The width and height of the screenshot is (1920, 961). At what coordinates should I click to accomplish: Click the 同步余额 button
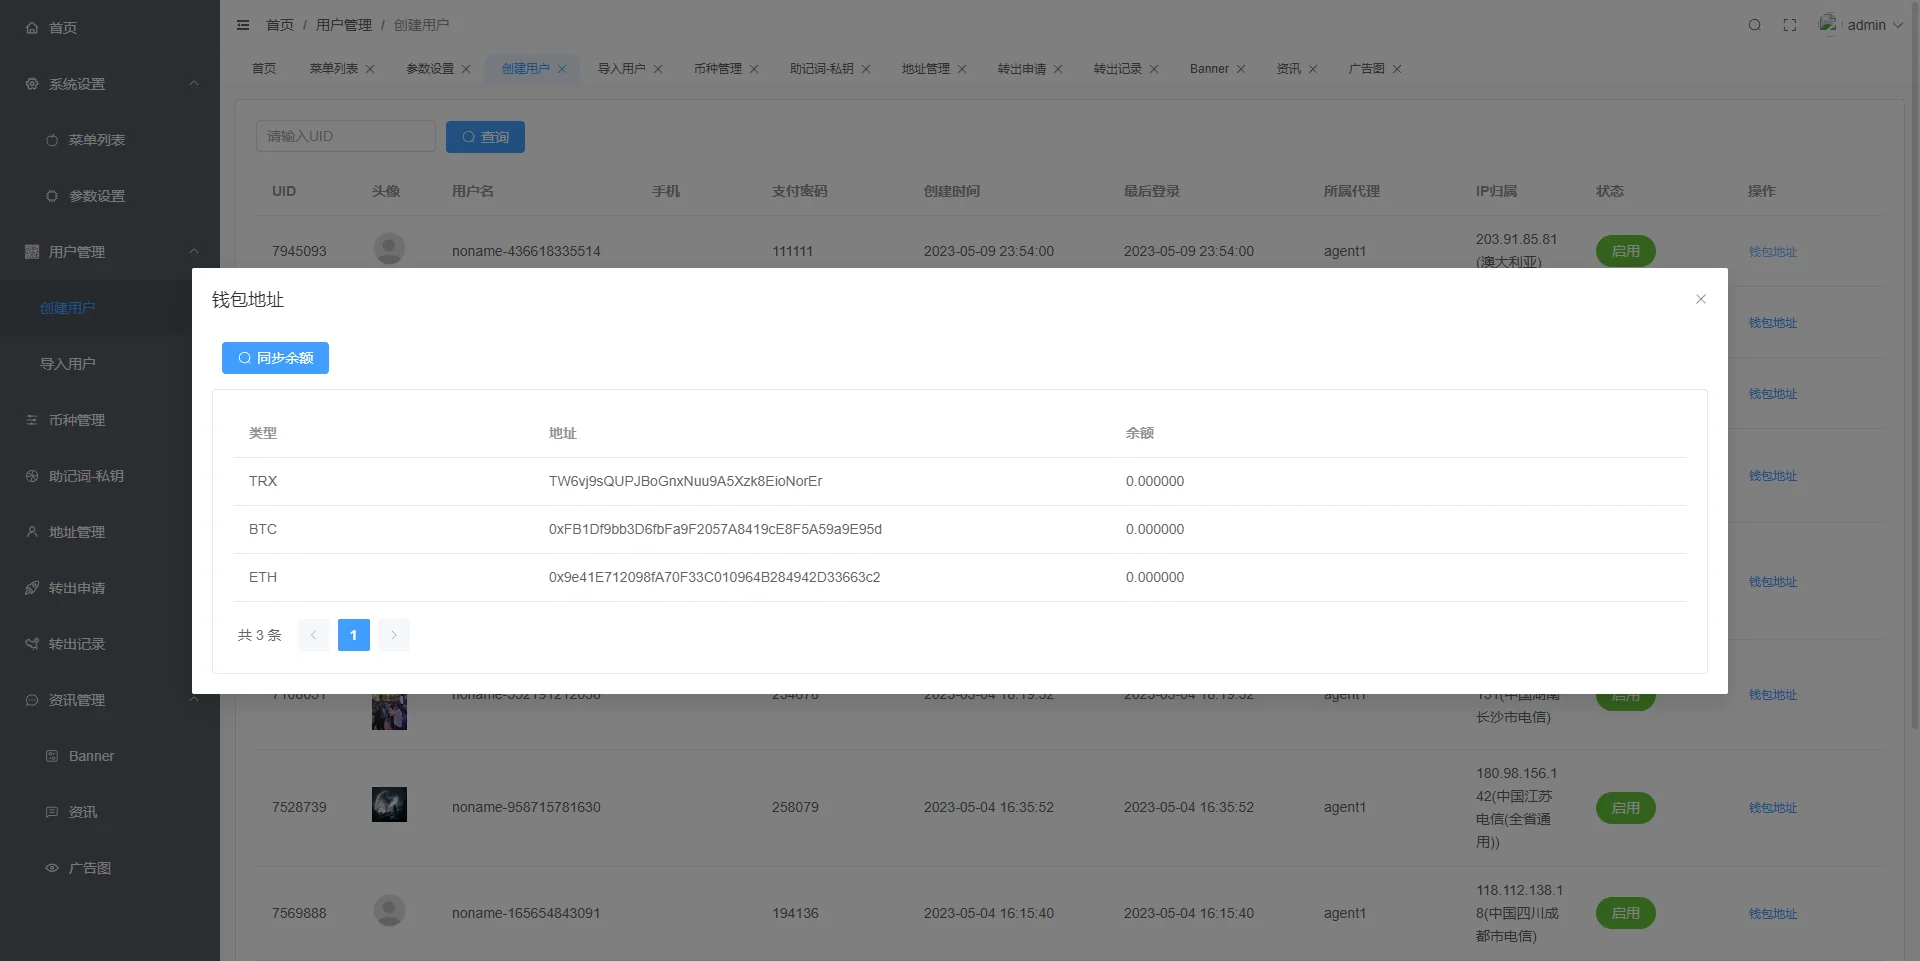(x=275, y=358)
